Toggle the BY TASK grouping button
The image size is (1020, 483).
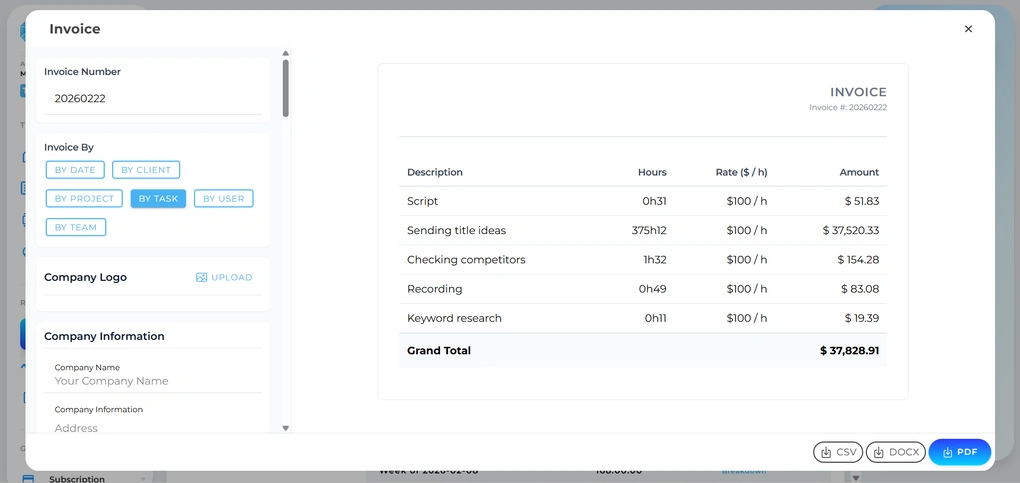tap(158, 199)
